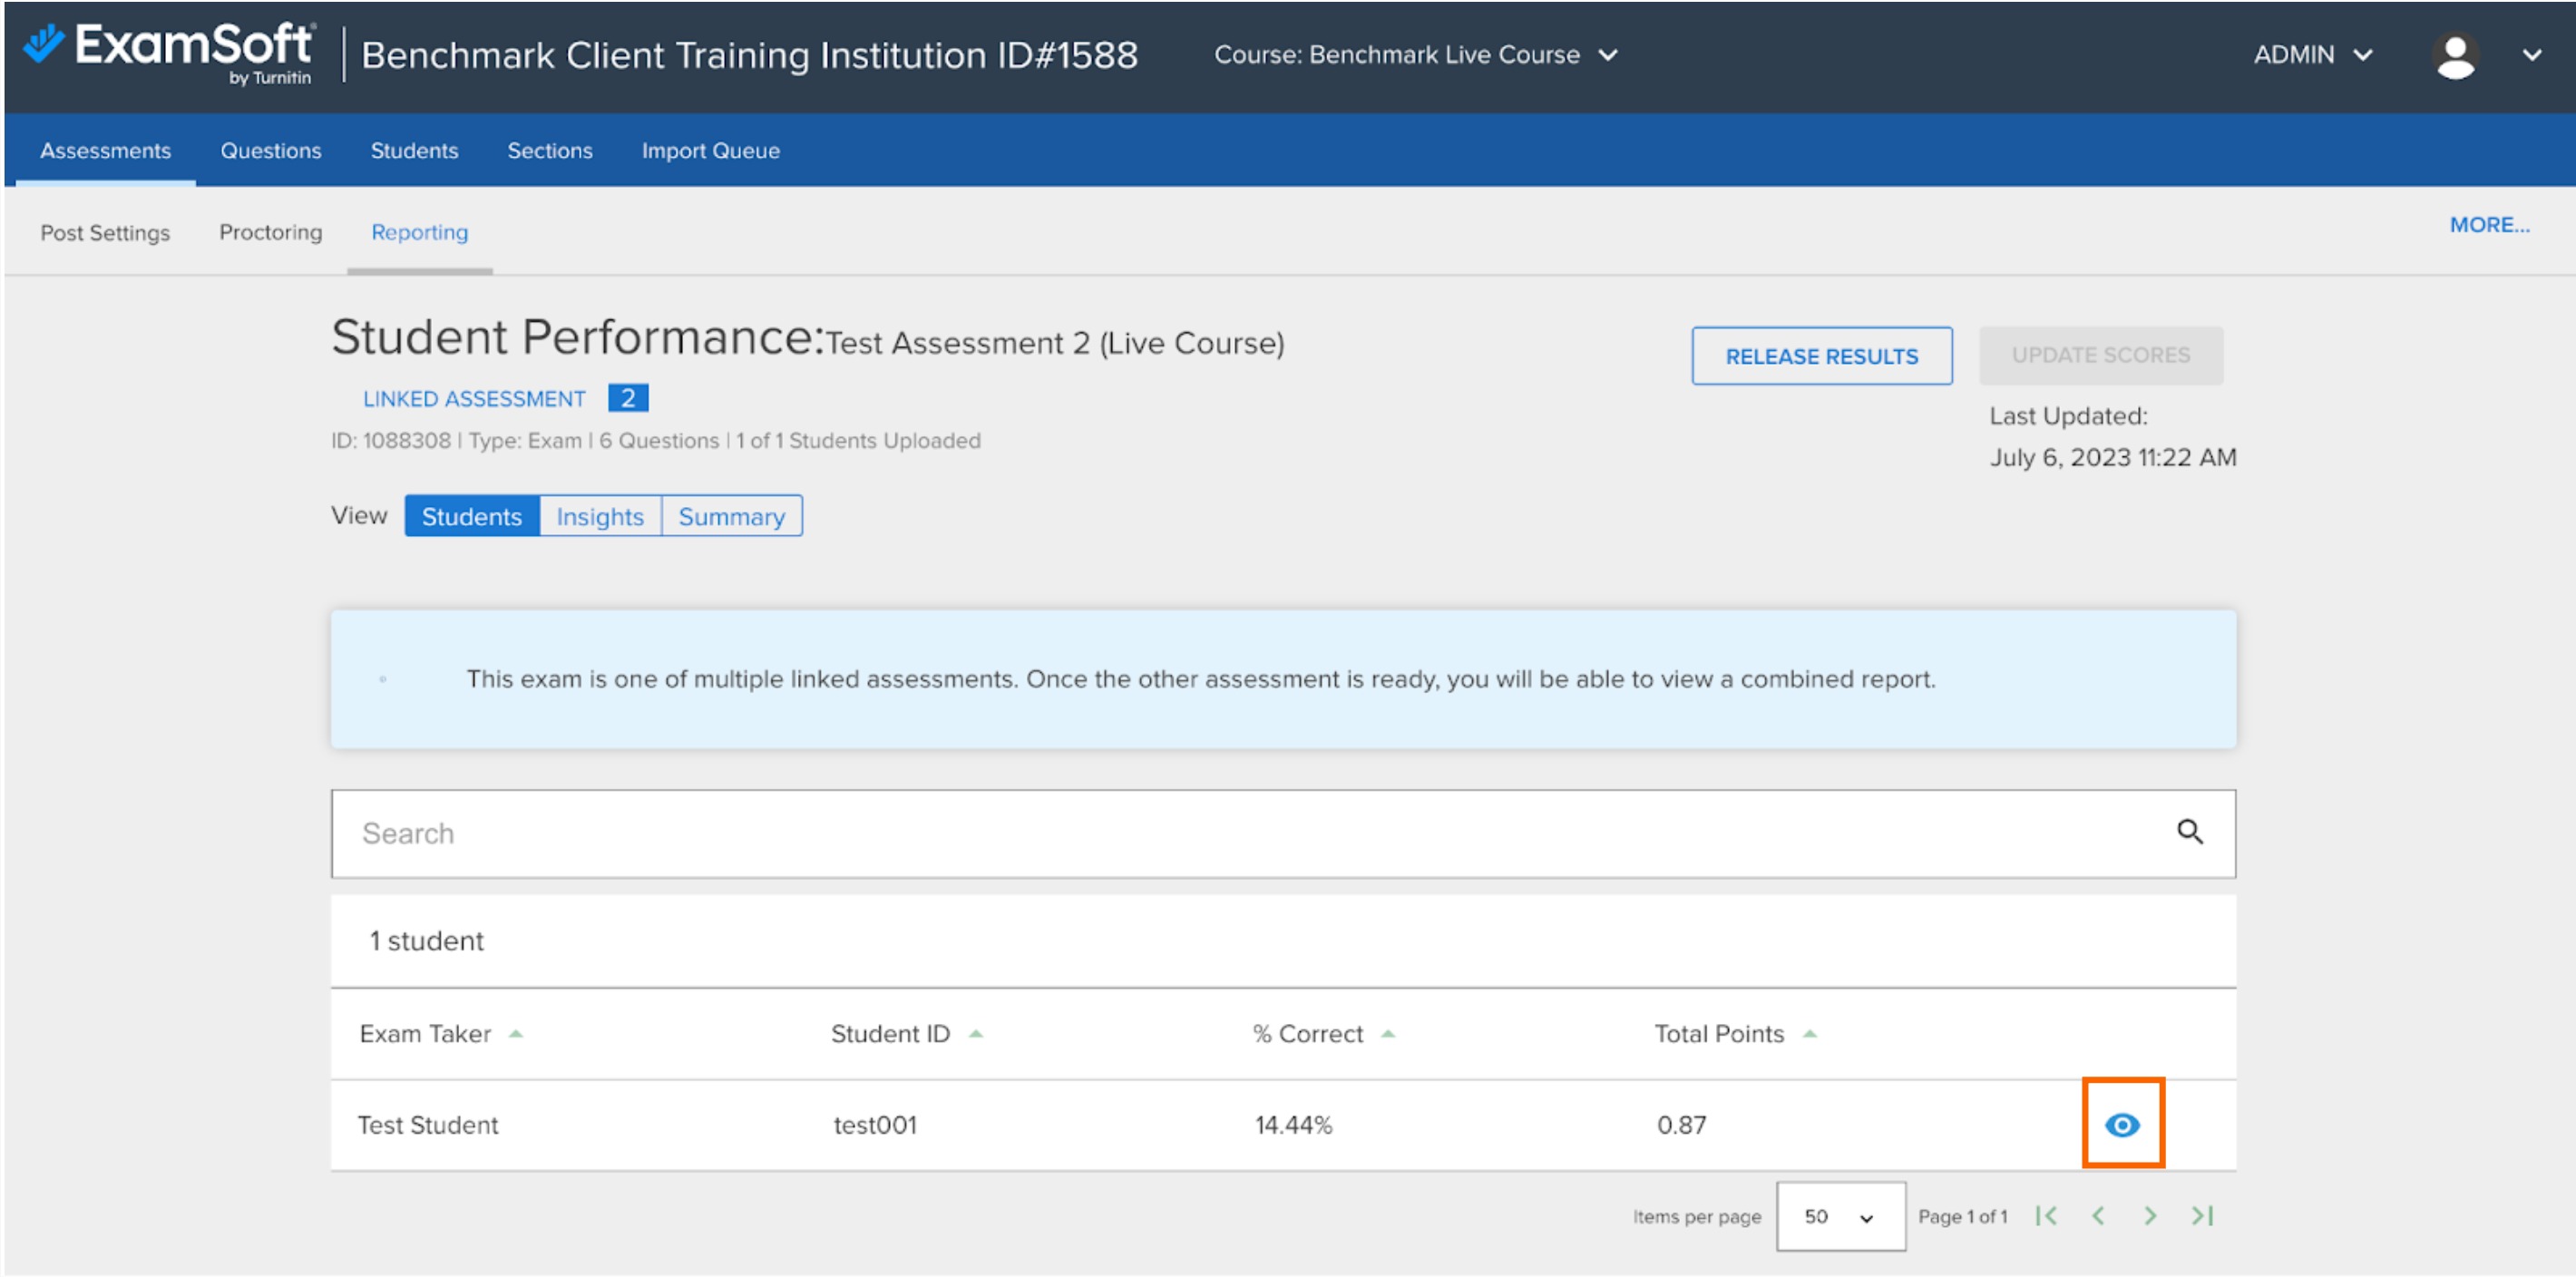Open the Items per page dropdown
This screenshot has width=2576, height=1277.
(1839, 1216)
